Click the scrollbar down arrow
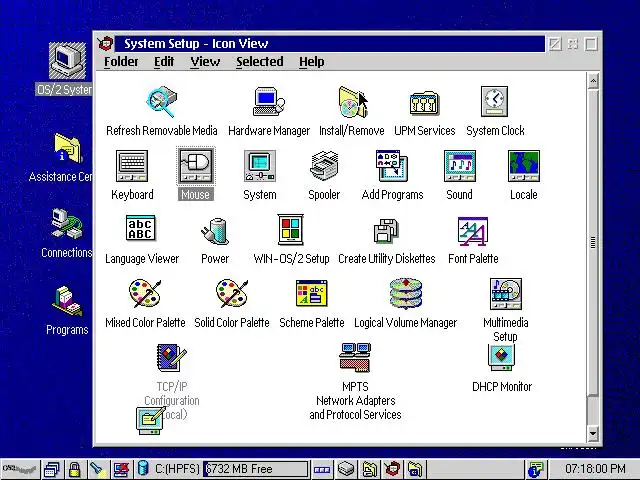 click(593, 433)
